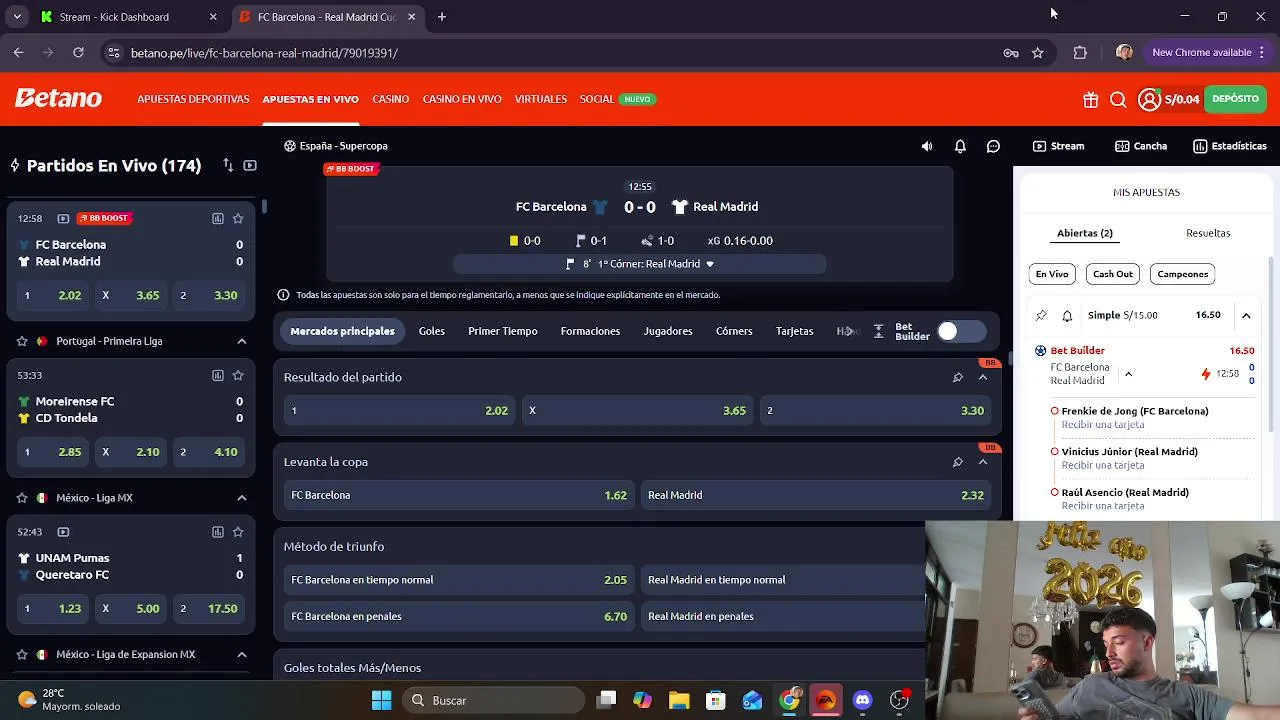
Task: Collapse the Simple S/15.00 bet
Action: 1246,315
